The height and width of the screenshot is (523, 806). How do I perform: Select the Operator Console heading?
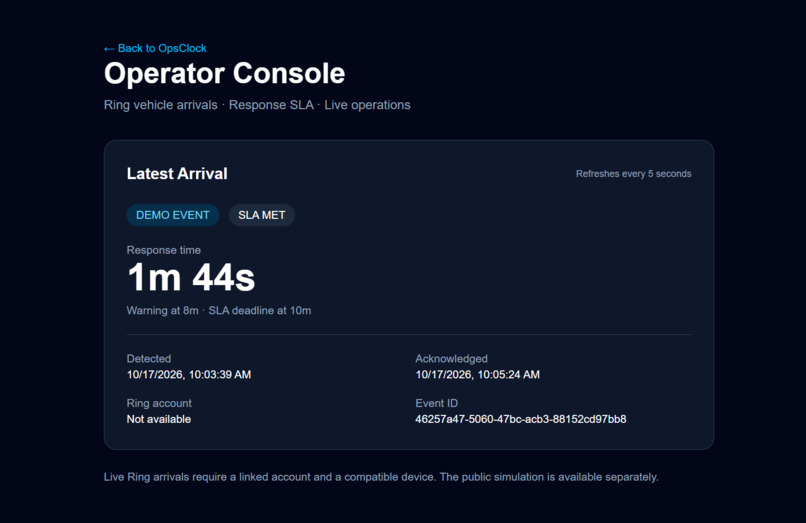[224, 73]
